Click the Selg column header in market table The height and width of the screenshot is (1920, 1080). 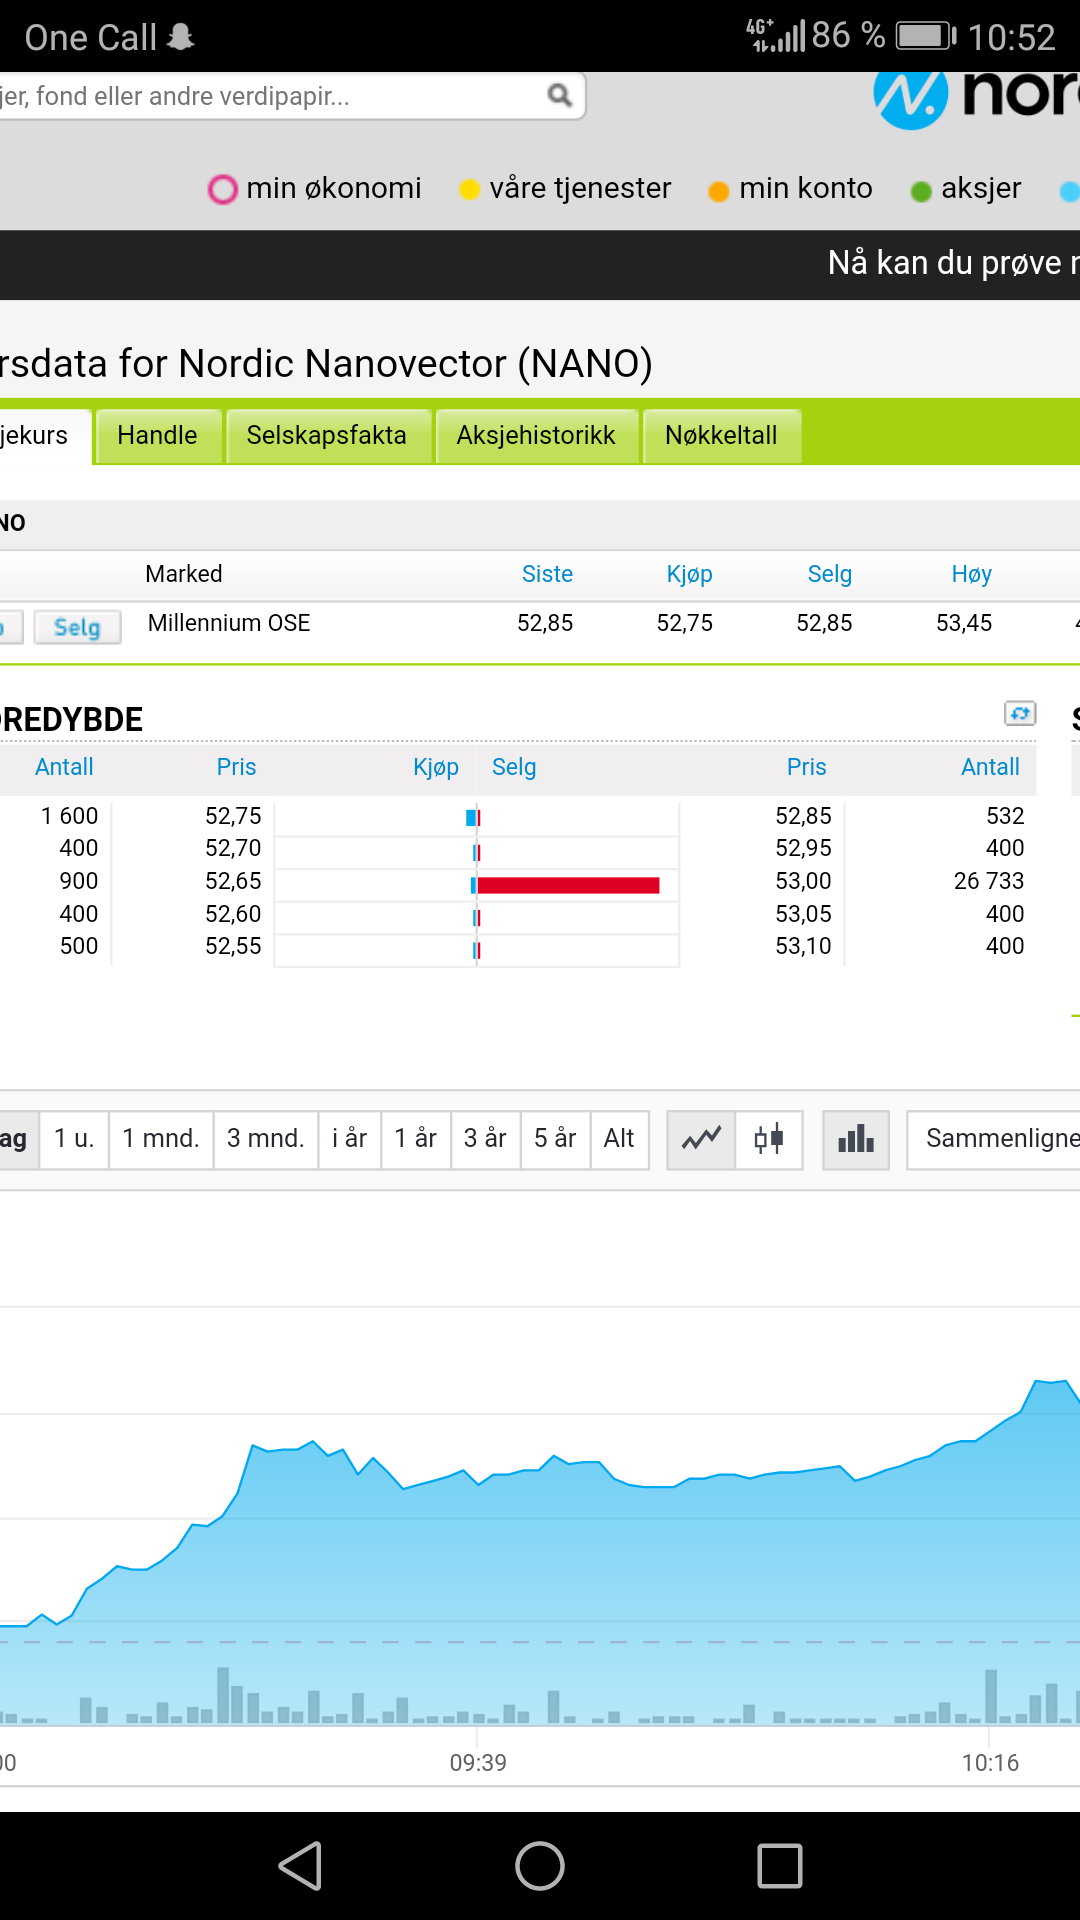pyautogui.click(x=830, y=574)
